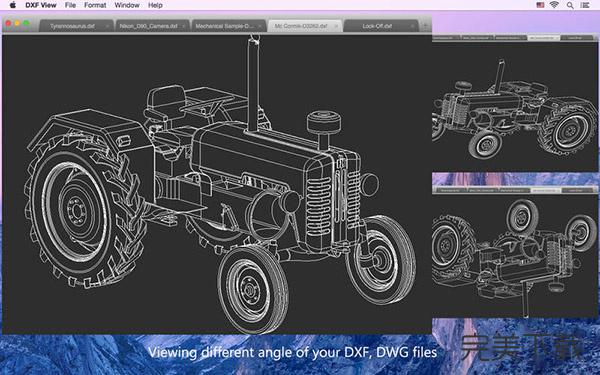Screen dimensions: 600x375
Task: Click the Wi-Fi status icon
Action: (x=554, y=5)
